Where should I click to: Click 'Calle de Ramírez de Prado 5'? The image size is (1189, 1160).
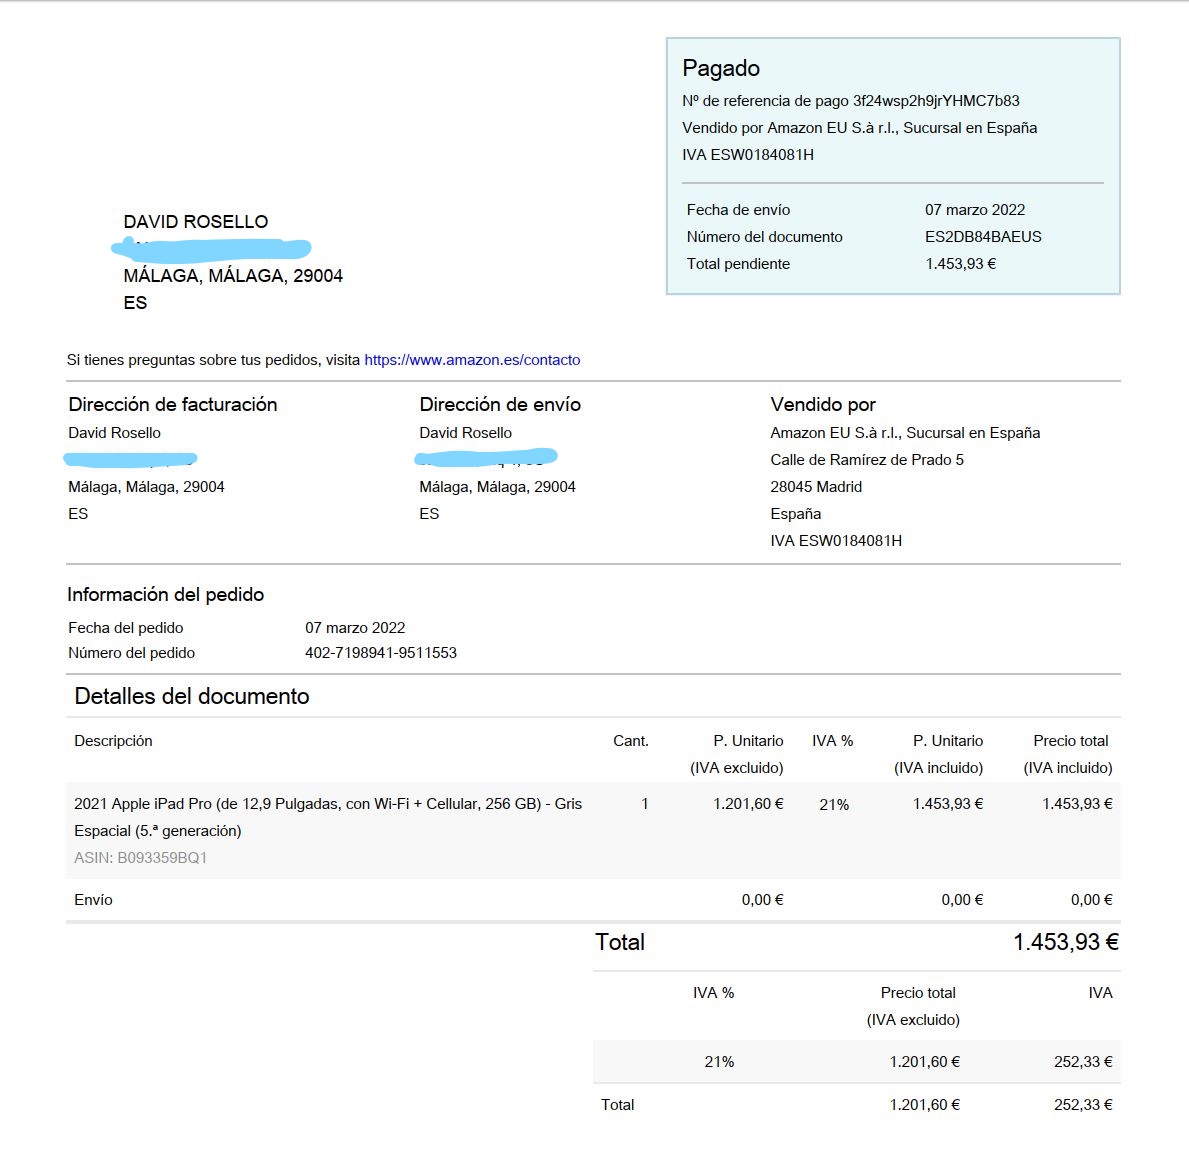tap(867, 460)
